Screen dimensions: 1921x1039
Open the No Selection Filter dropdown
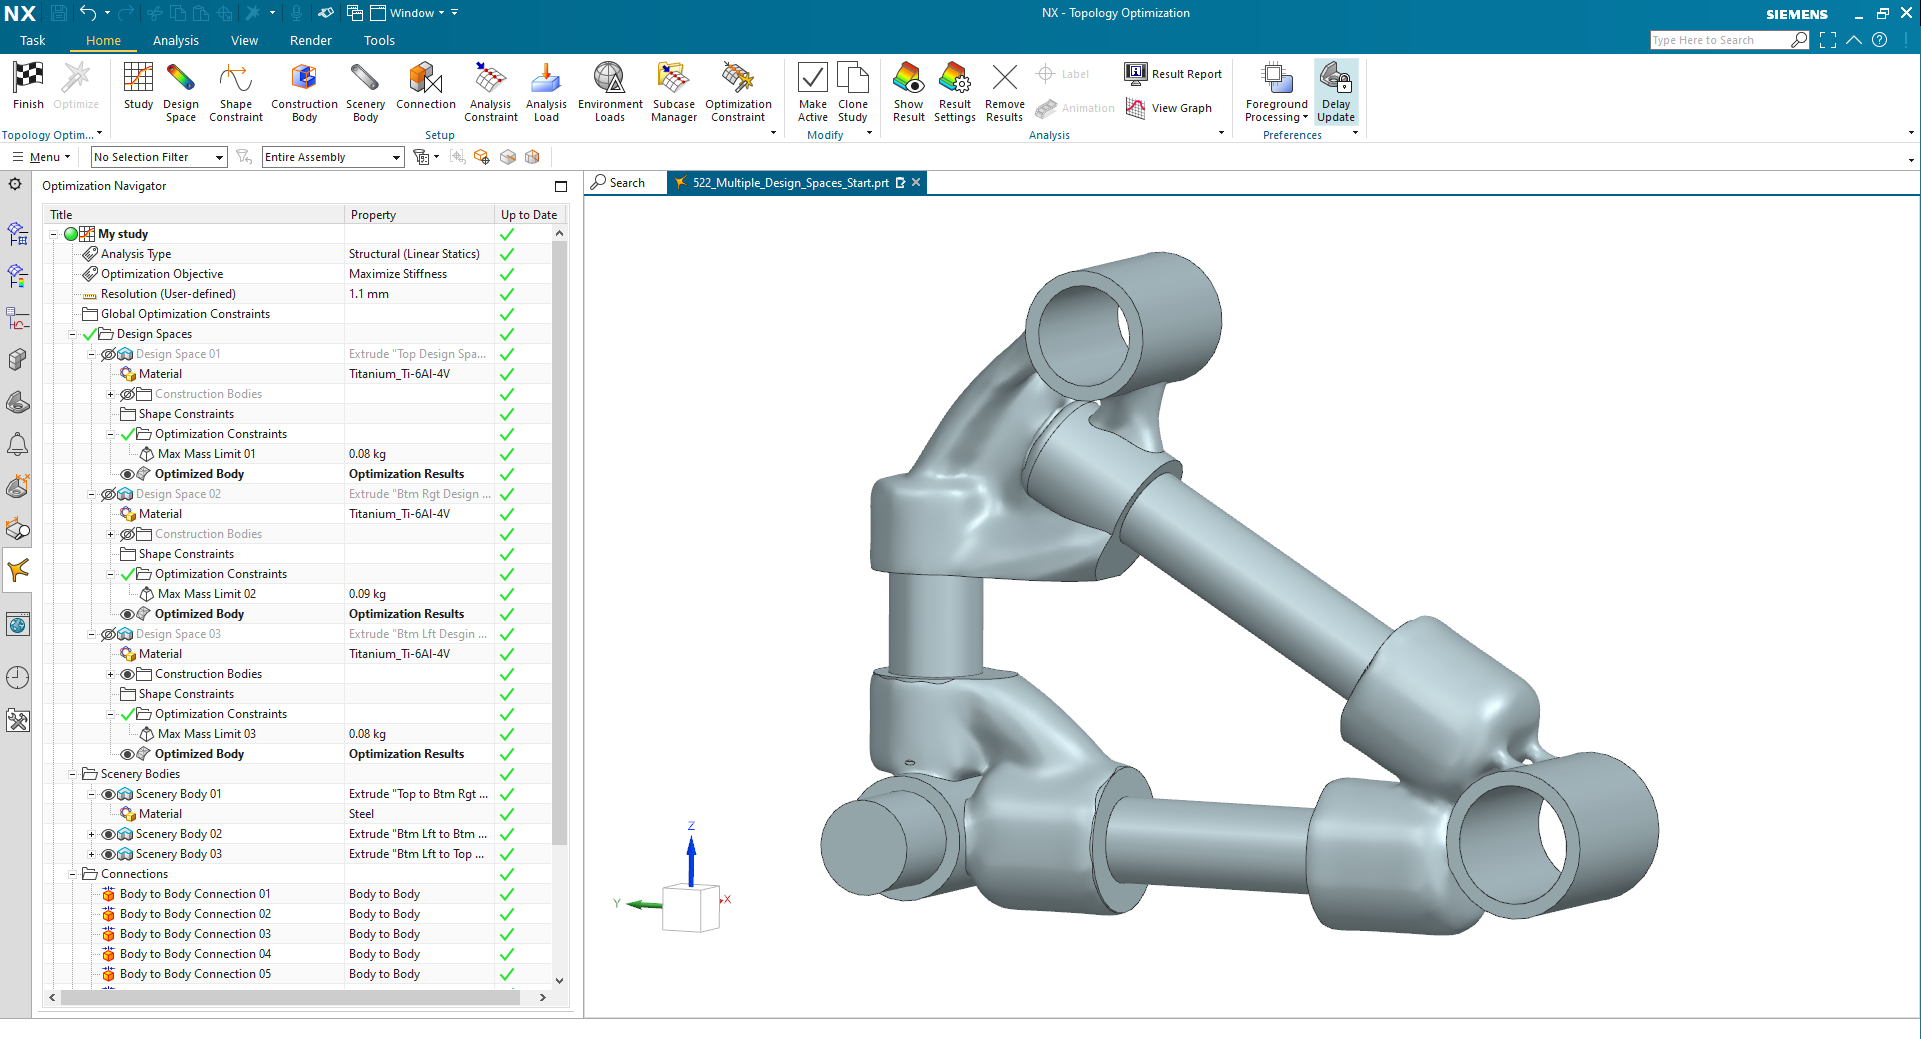pyautogui.click(x=221, y=157)
